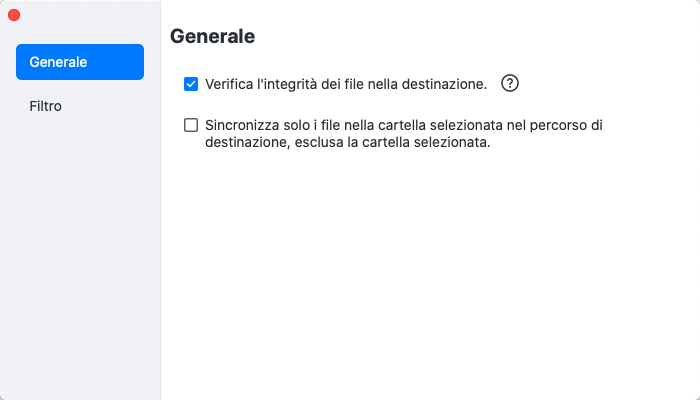Screen dimensions: 700x400
Task: Uncheck Verifica l'integrità dei file checkbox
Action: [191, 84]
